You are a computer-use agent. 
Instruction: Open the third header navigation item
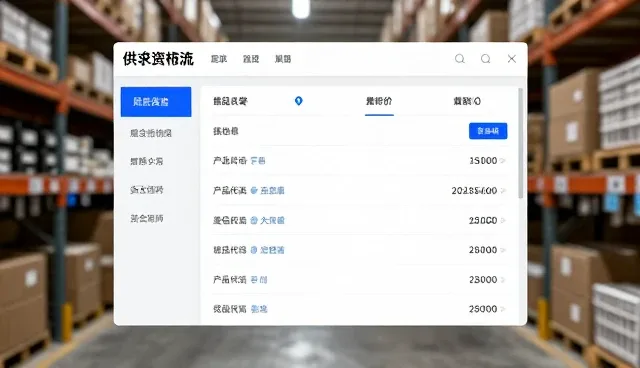click(x=283, y=59)
